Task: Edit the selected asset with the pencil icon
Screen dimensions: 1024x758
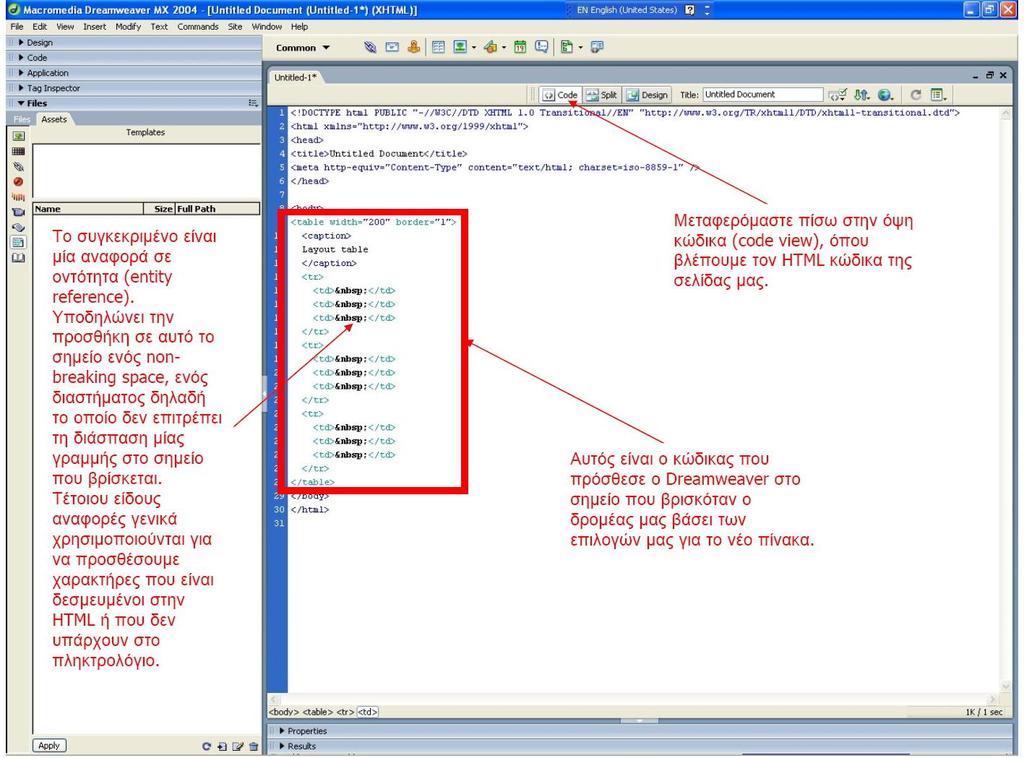Action: [x=238, y=746]
